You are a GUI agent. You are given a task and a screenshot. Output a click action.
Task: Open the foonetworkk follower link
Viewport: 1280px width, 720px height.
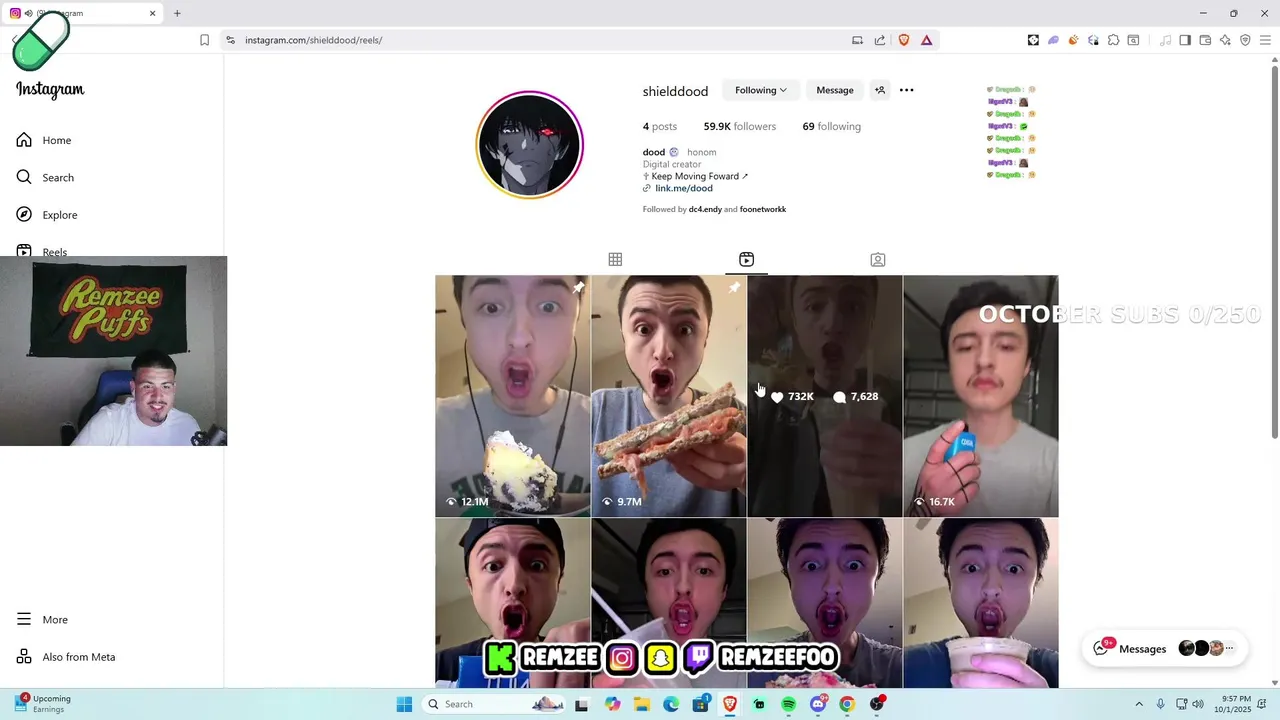763,209
